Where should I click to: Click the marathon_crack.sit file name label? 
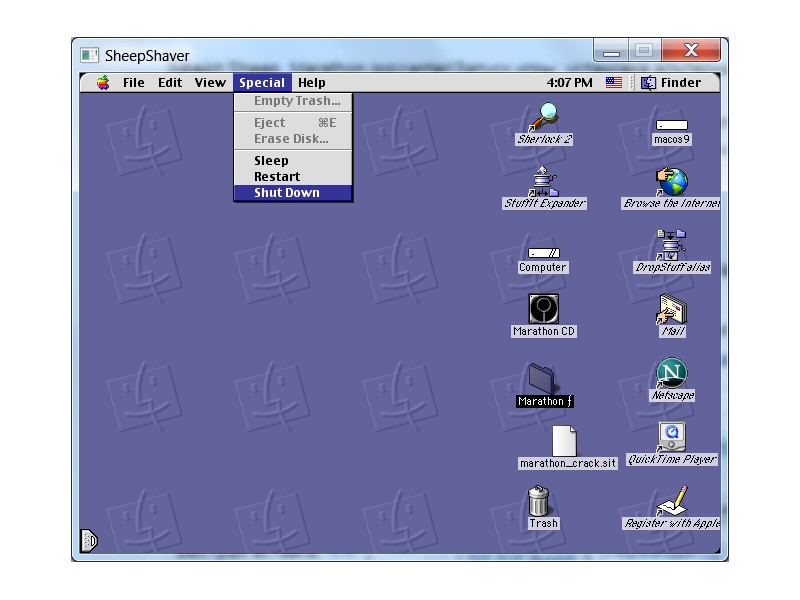(568, 463)
